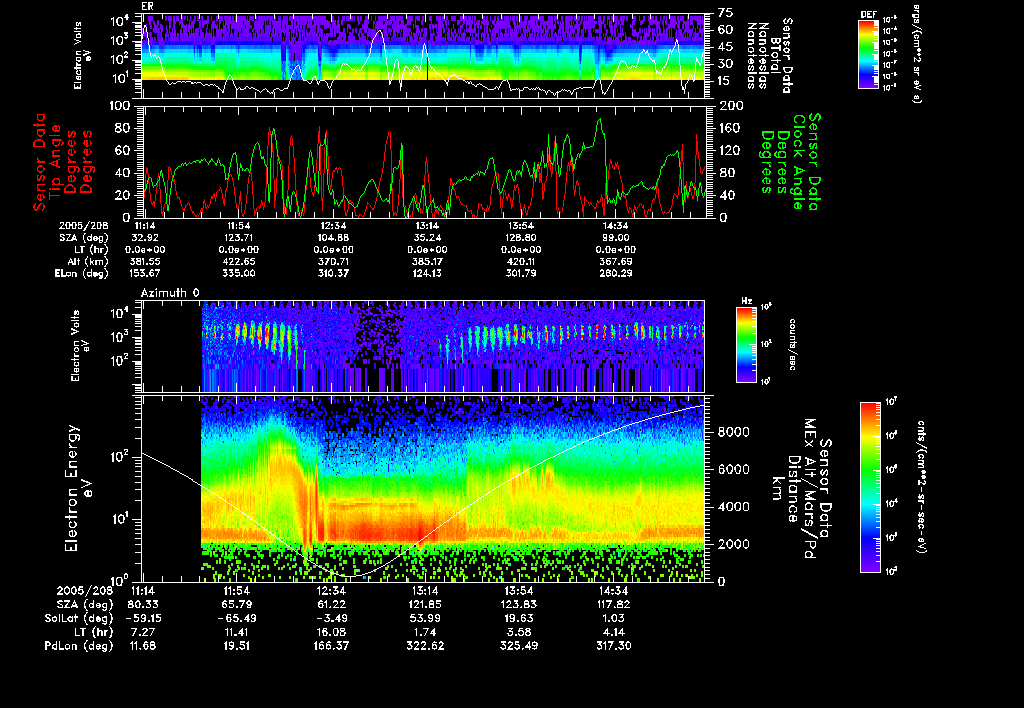The height and width of the screenshot is (708, 1024).
Task: Click the 8000 km distance axis tick
Action: point(733,432)
